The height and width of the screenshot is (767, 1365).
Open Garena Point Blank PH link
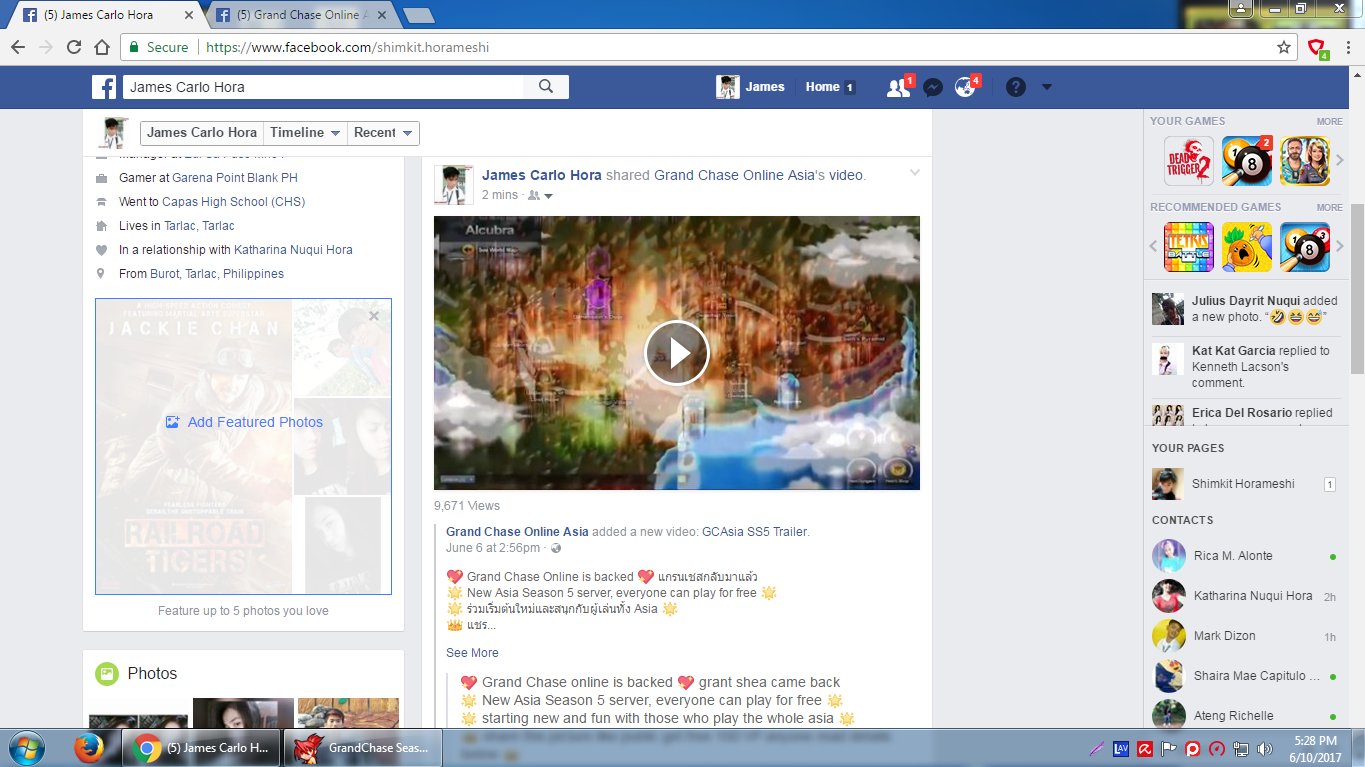[235, 178]
